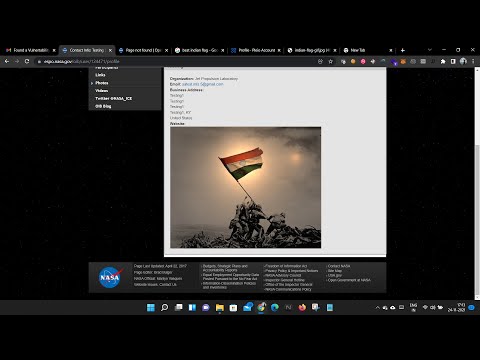Image resolution: width=480 pixels, height=360 pixels.
Task: Expand the Photos sidebar arrow
Action: (92, 83)
